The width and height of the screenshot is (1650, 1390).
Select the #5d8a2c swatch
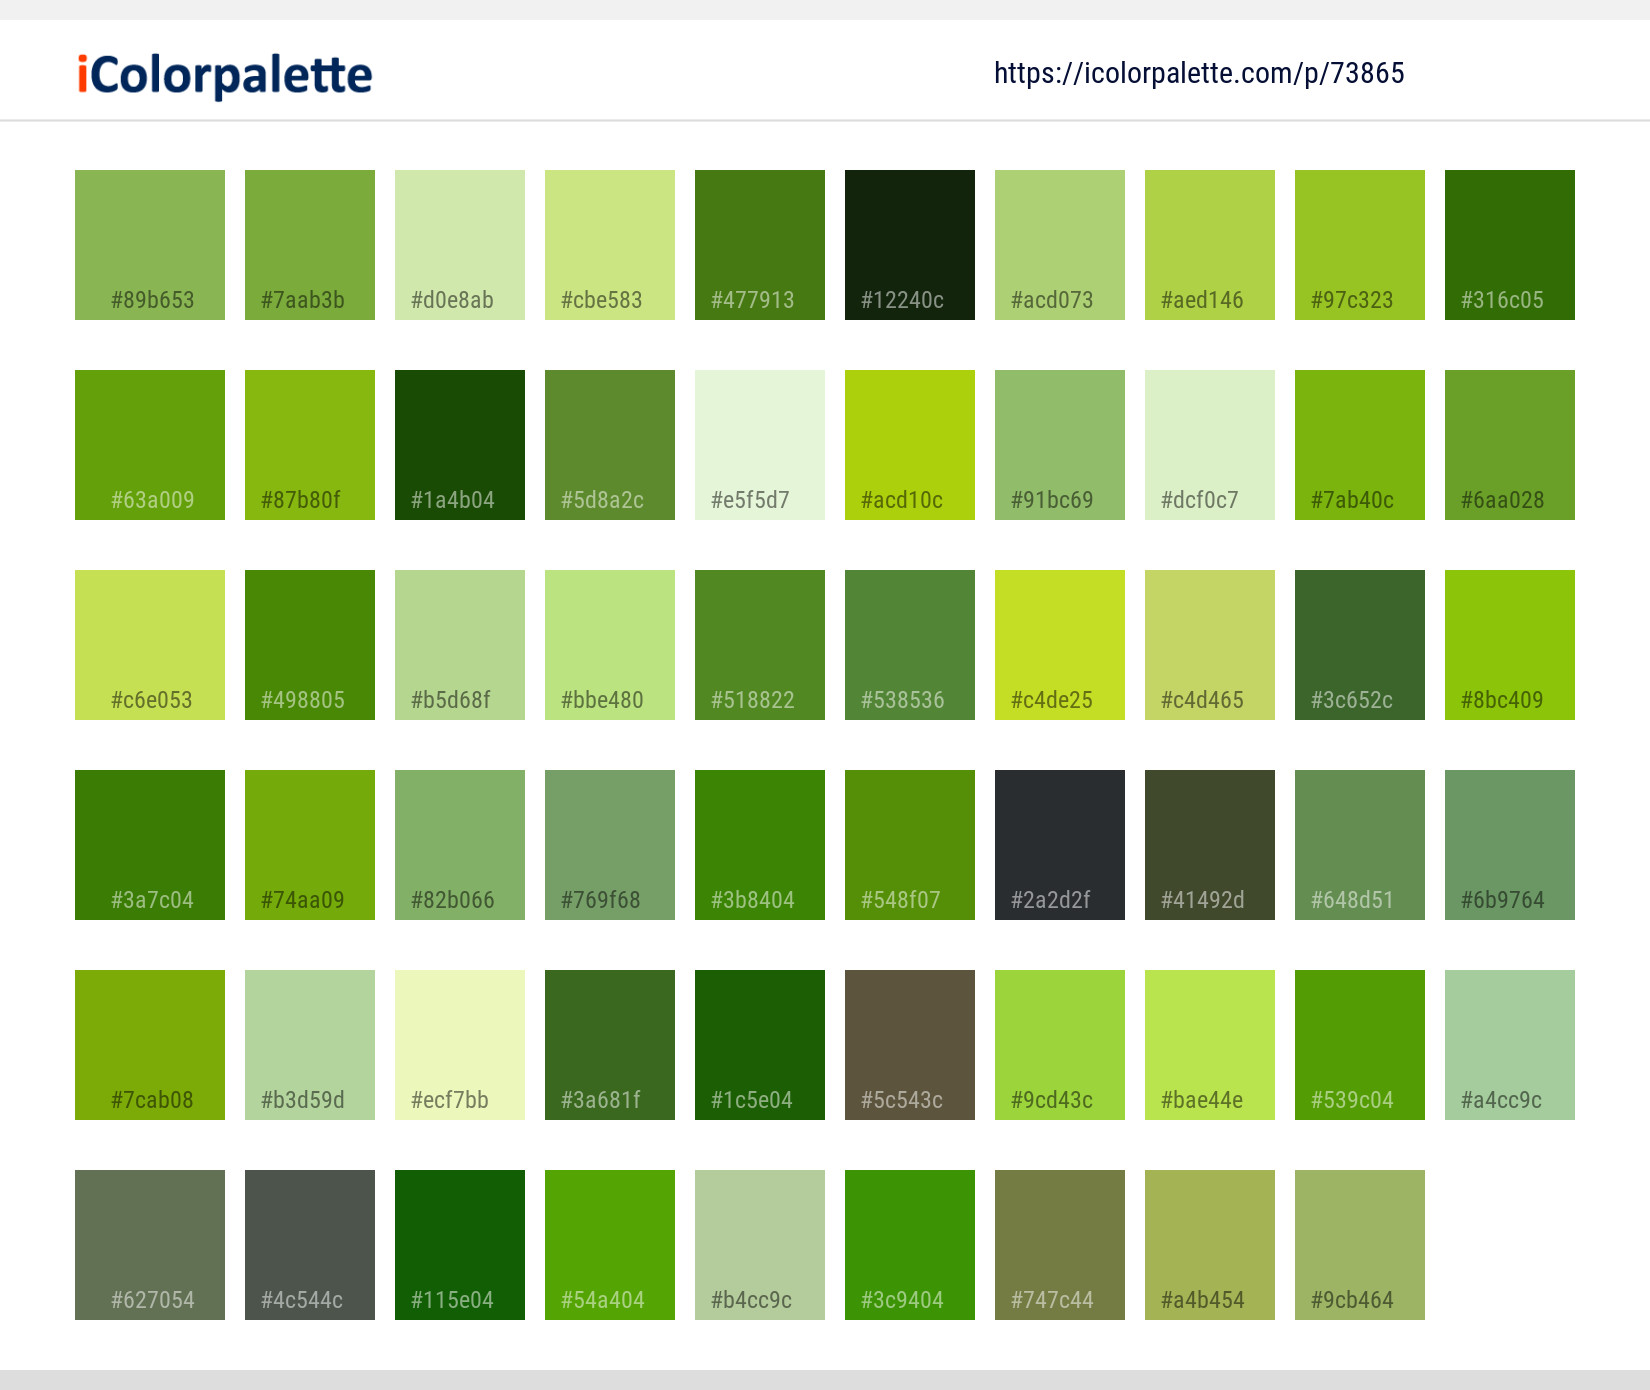point(610,445)
